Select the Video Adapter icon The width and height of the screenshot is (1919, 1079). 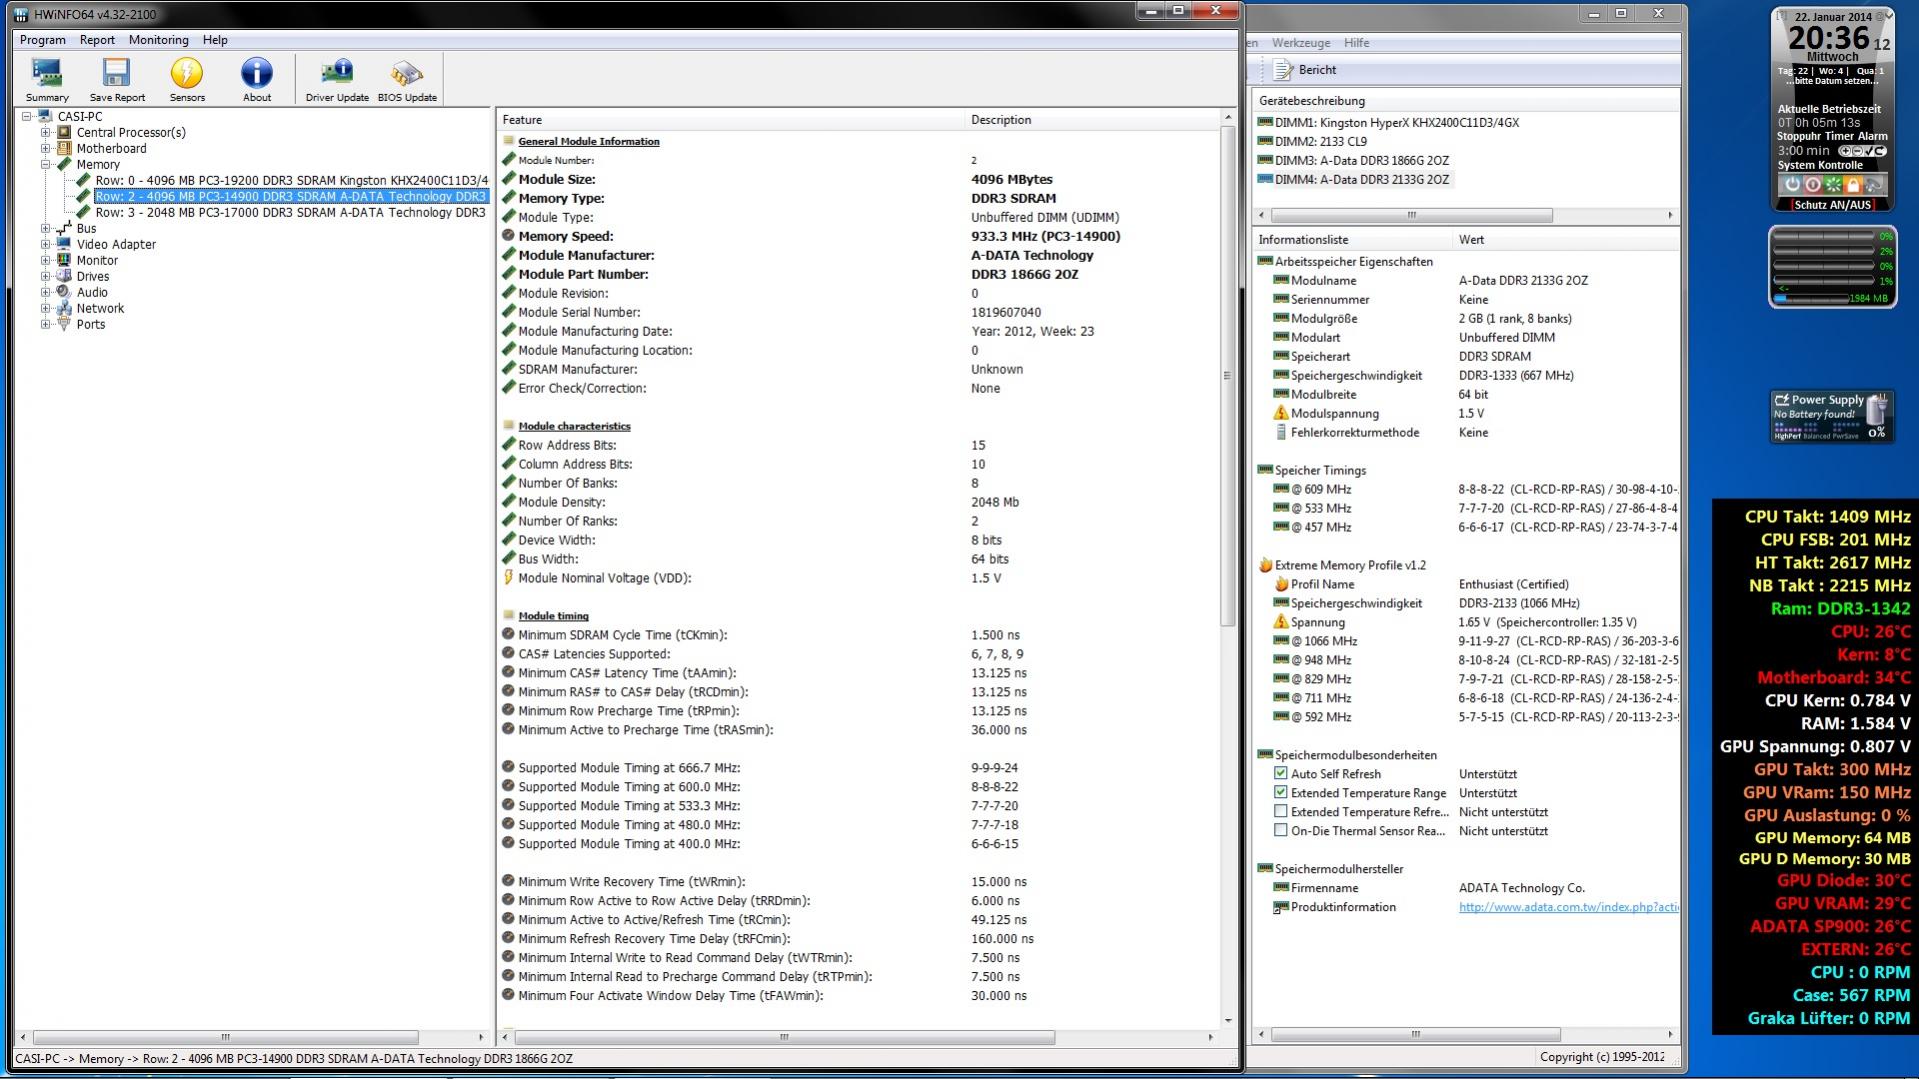coord(65,244)
